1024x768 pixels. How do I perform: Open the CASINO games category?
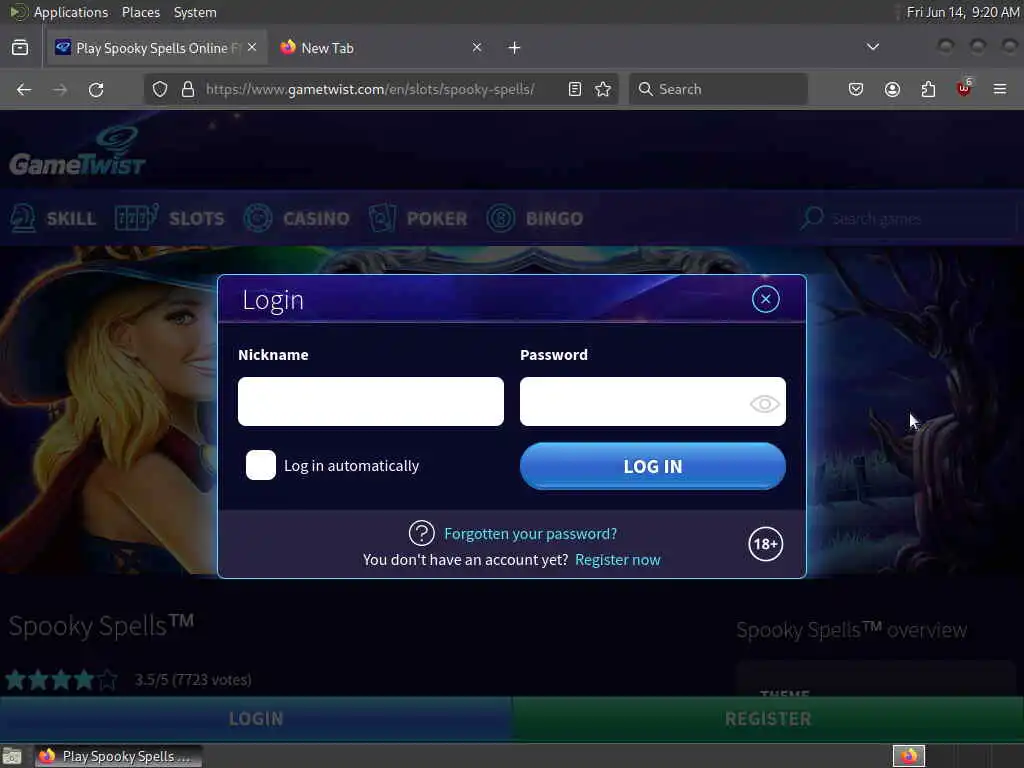click(x=296, y=218)
